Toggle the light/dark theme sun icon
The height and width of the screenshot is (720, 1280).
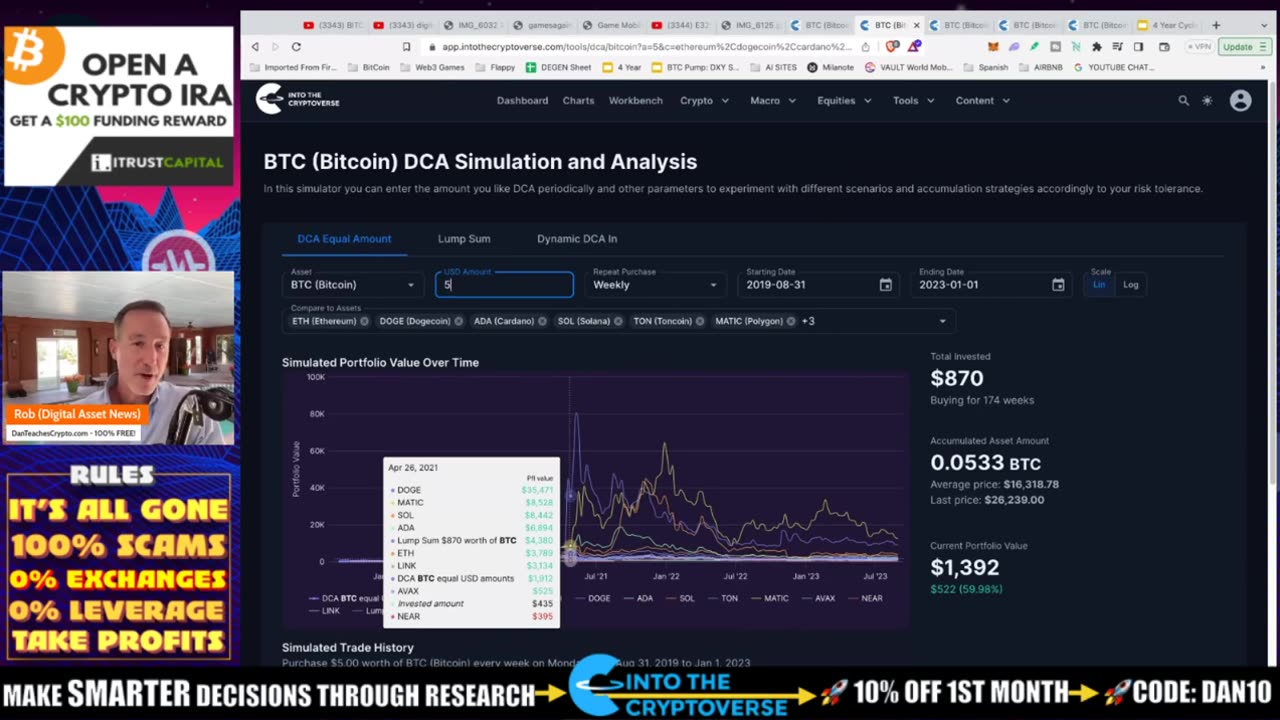pos(1207,100)
